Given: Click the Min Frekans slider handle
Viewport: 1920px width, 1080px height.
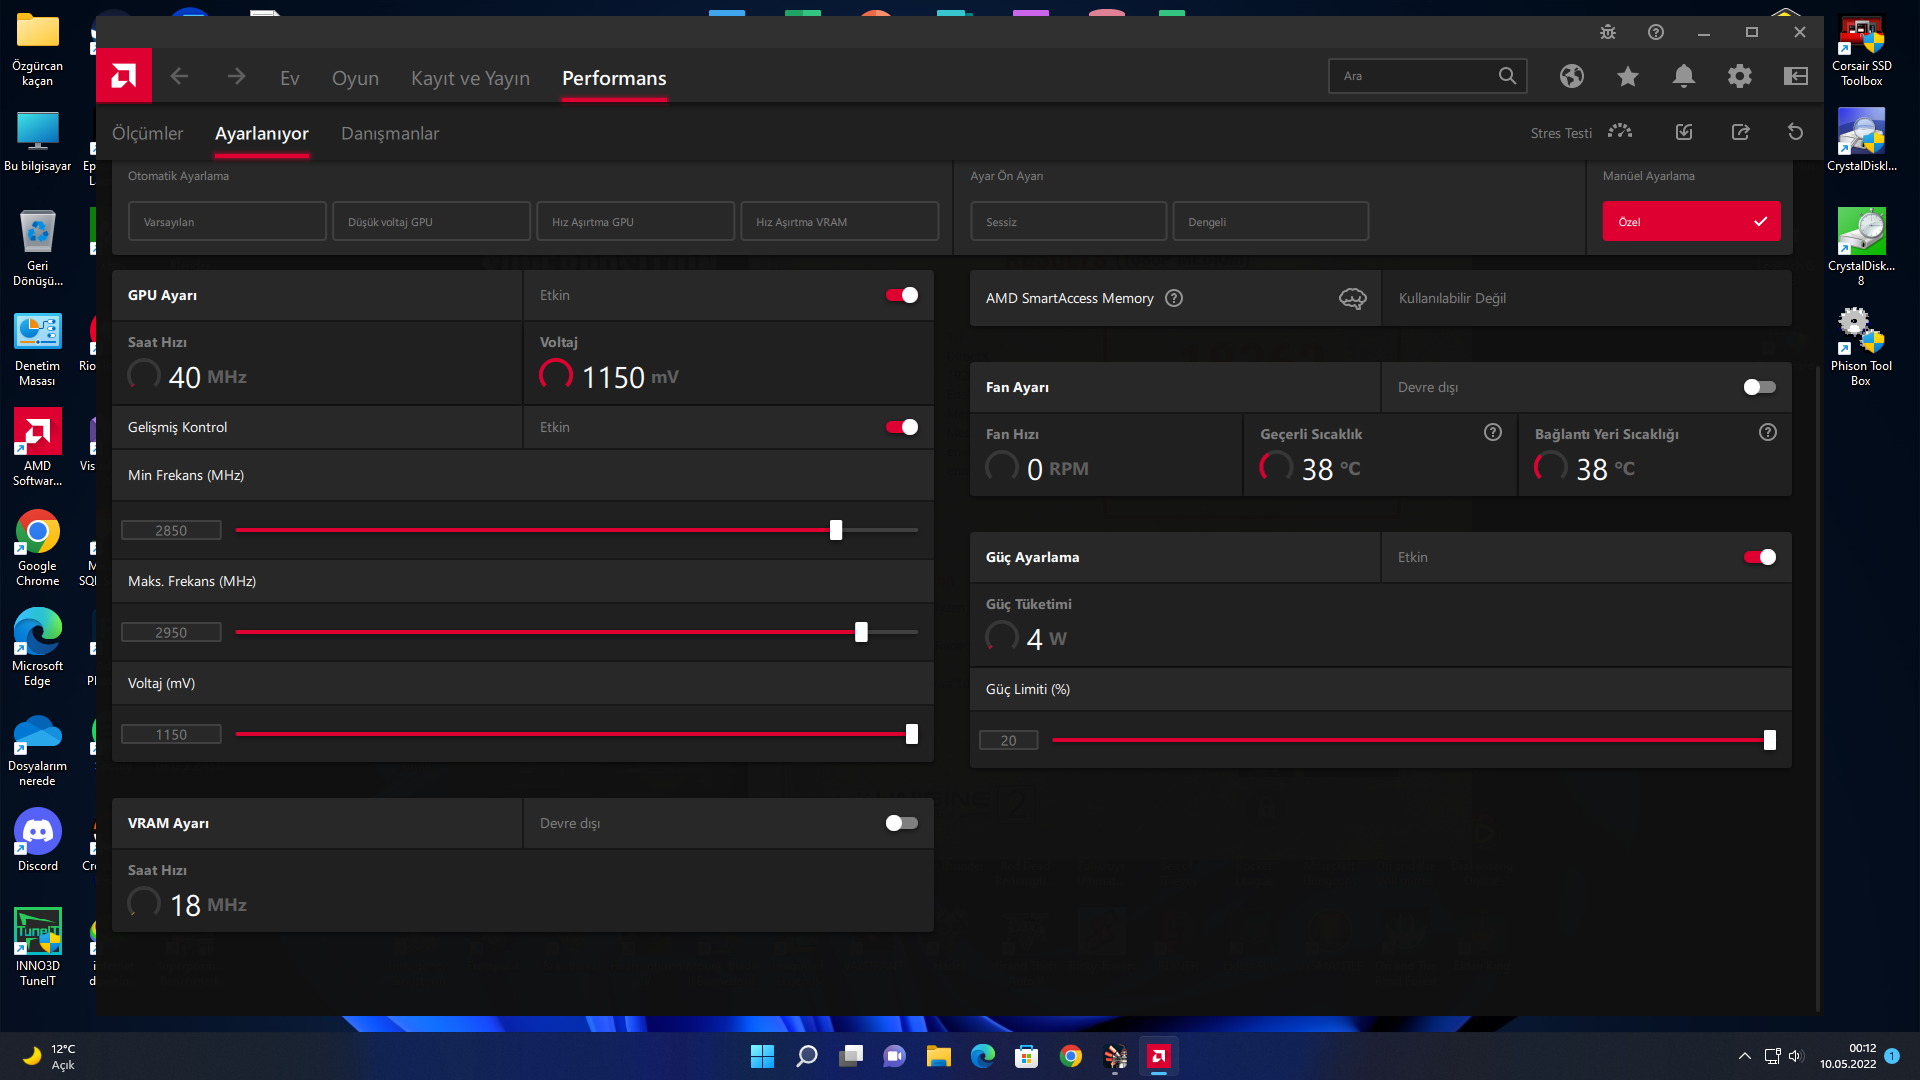Looking at the screenshot, I should pos(836,530).
